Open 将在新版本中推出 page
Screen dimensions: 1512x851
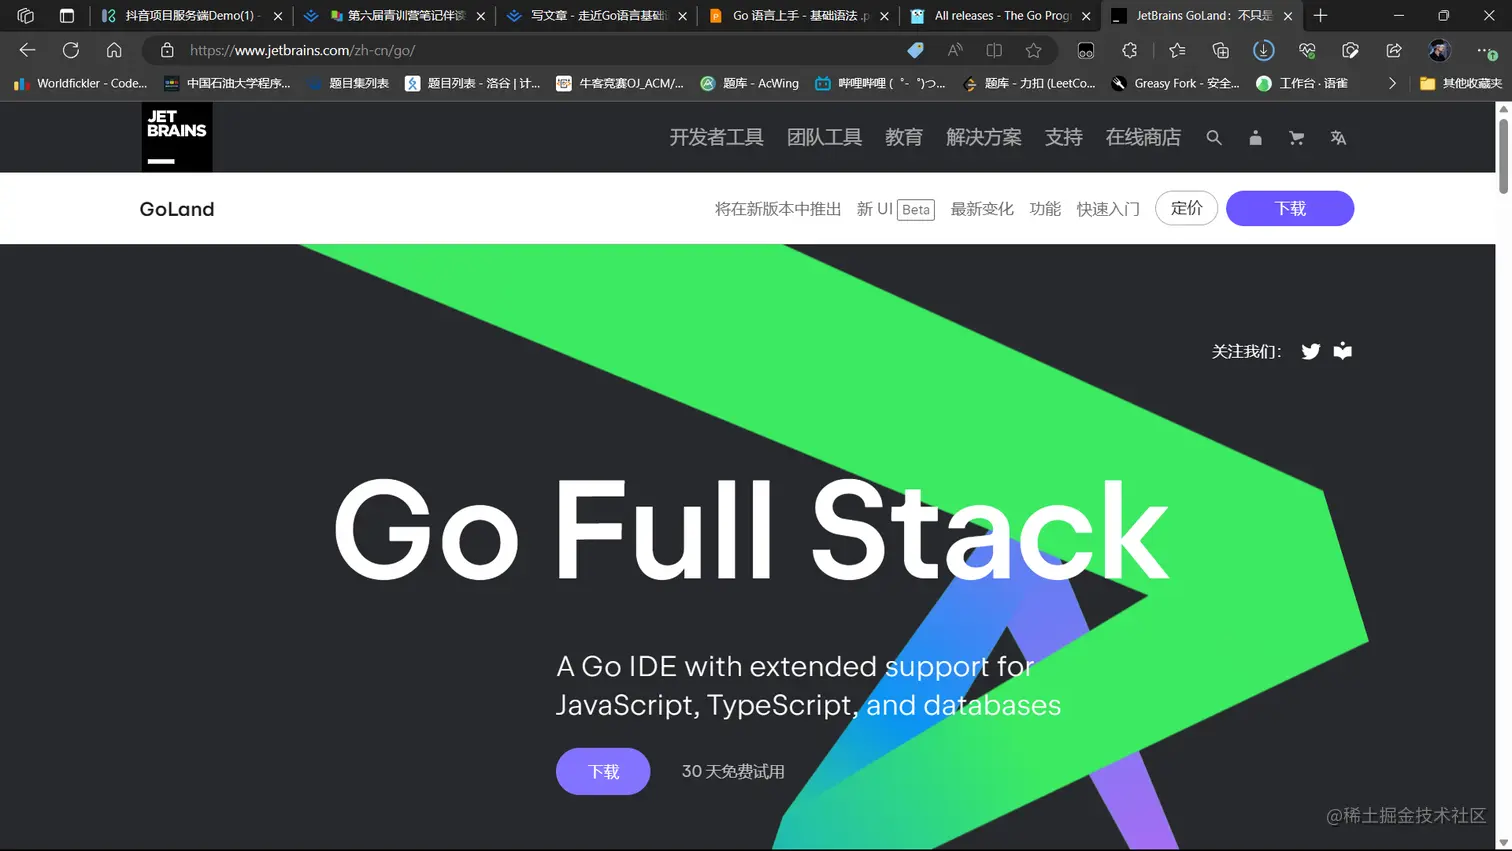778,209
